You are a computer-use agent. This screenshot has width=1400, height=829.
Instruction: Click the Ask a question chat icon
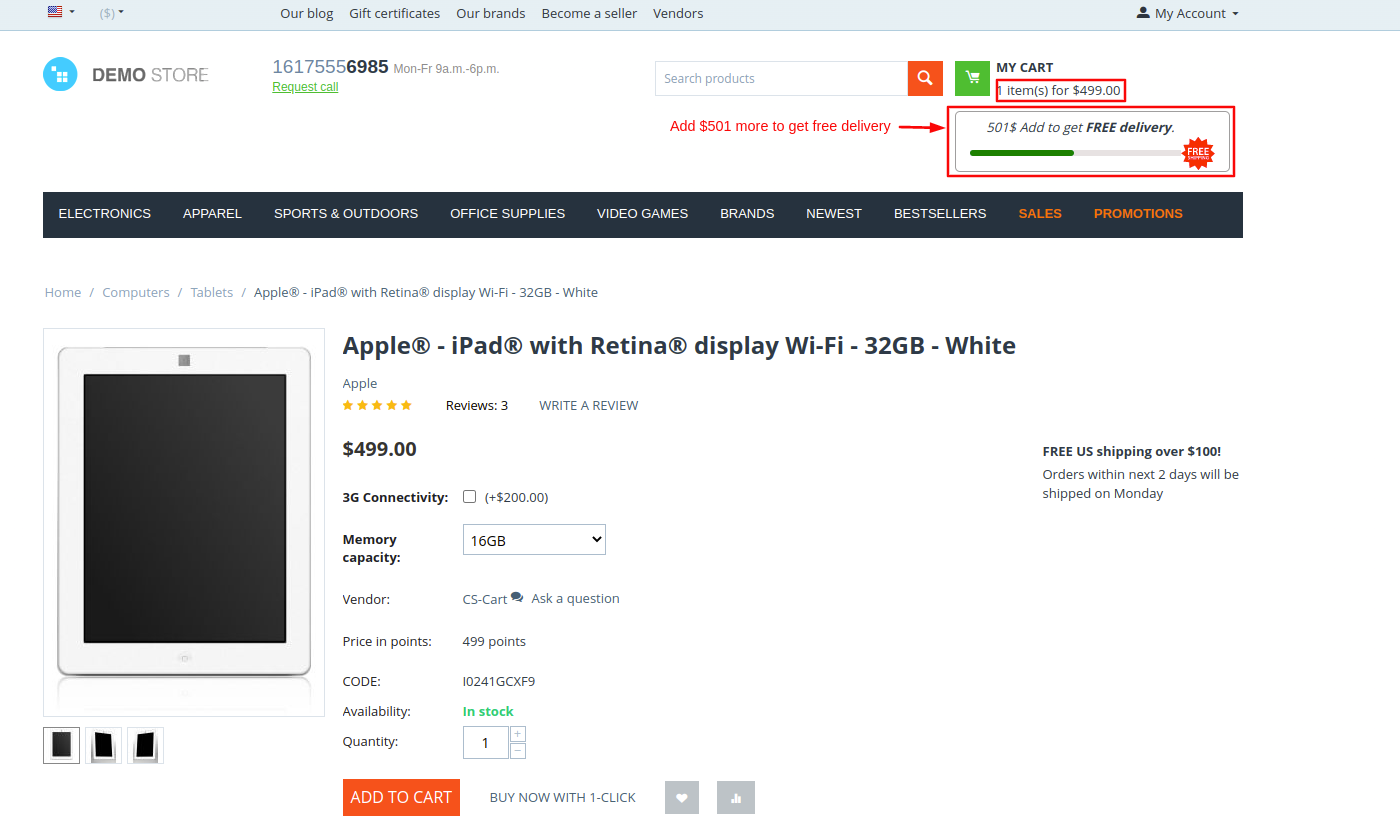coord(517,597)
